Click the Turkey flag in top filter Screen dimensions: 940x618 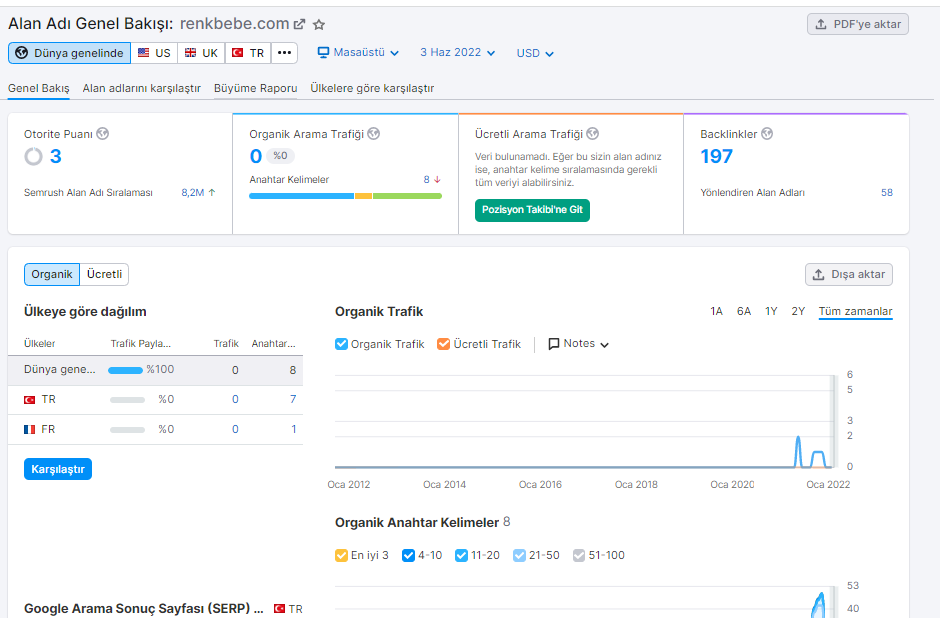[x=237, y=53]
